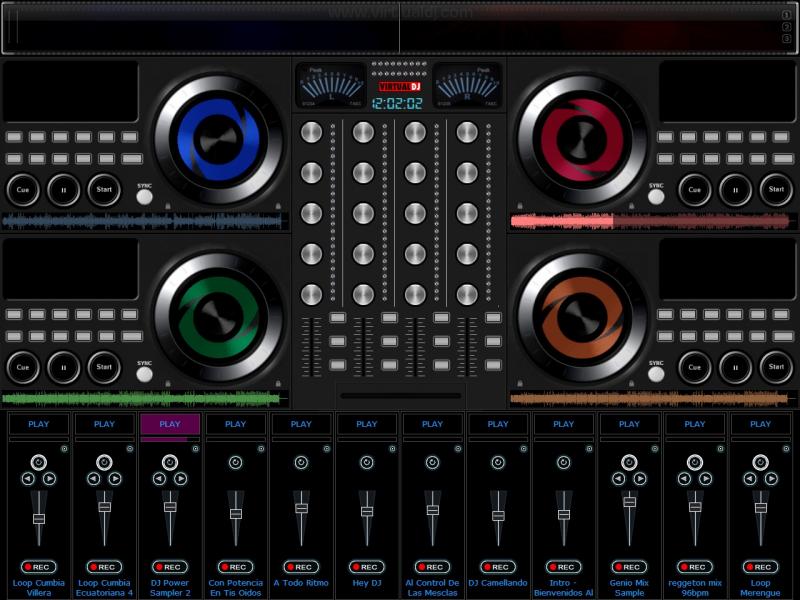Click next arrow in Genio Mix Sample slot
The height and width of the screenshot is (600, 800).
[640, 479]
